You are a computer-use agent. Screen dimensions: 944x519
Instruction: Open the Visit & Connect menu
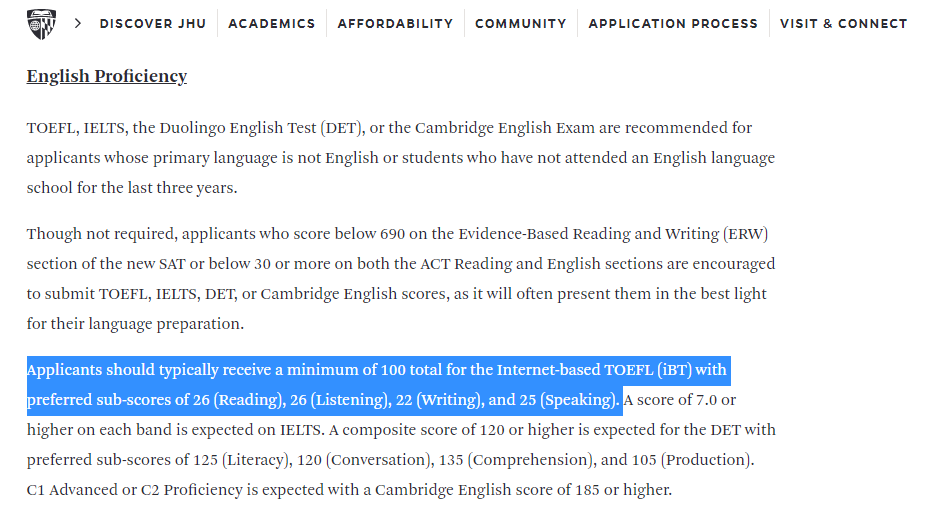tap(843, 23)
